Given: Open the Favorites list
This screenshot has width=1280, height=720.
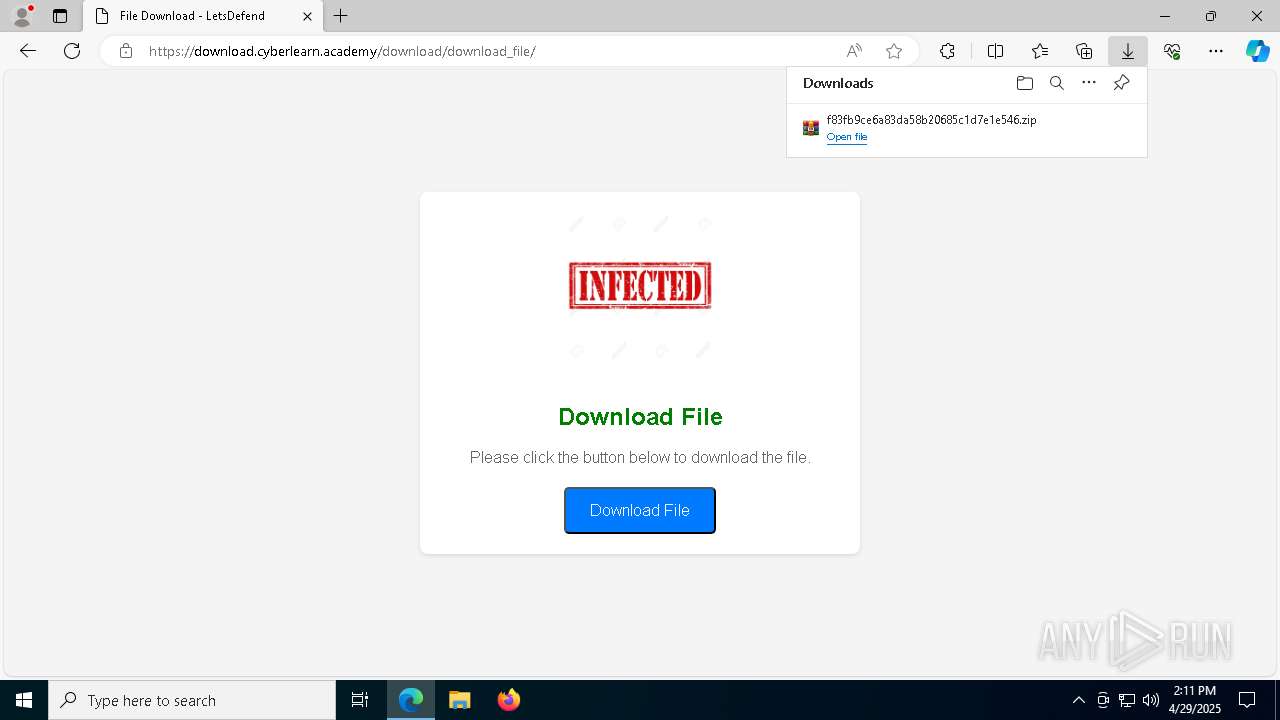Looking at the screenshot, I should point(1040,51).
